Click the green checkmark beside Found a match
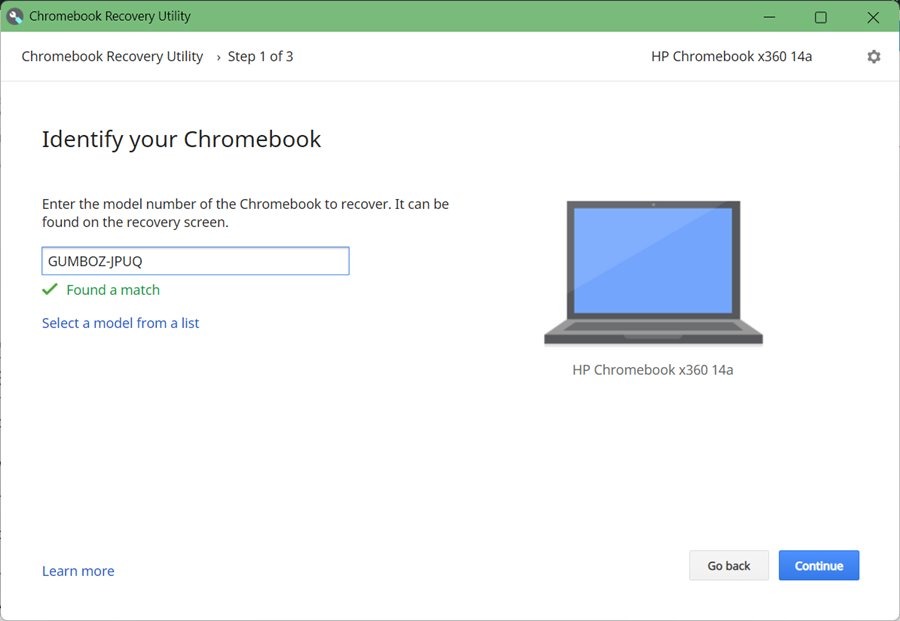This screenshot has width=900, height=621. pyautogui.click(x=49, y=290)
